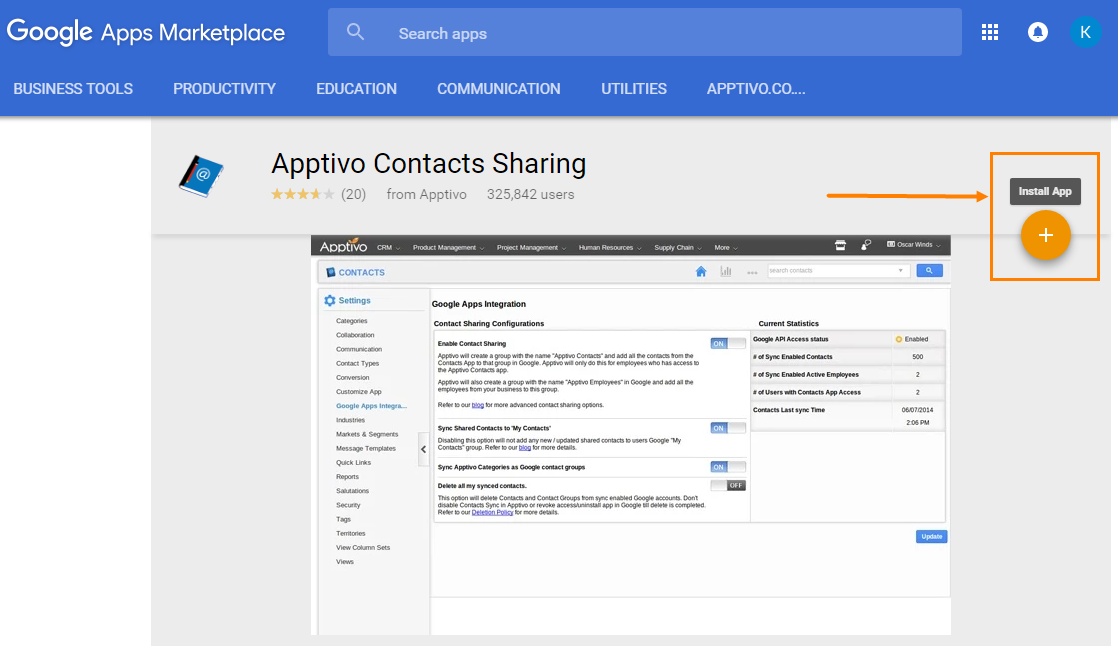Viewport: 1118px width, 646px height.
Task: Expand the CRM dropdown menu
Action: (388, 247)
